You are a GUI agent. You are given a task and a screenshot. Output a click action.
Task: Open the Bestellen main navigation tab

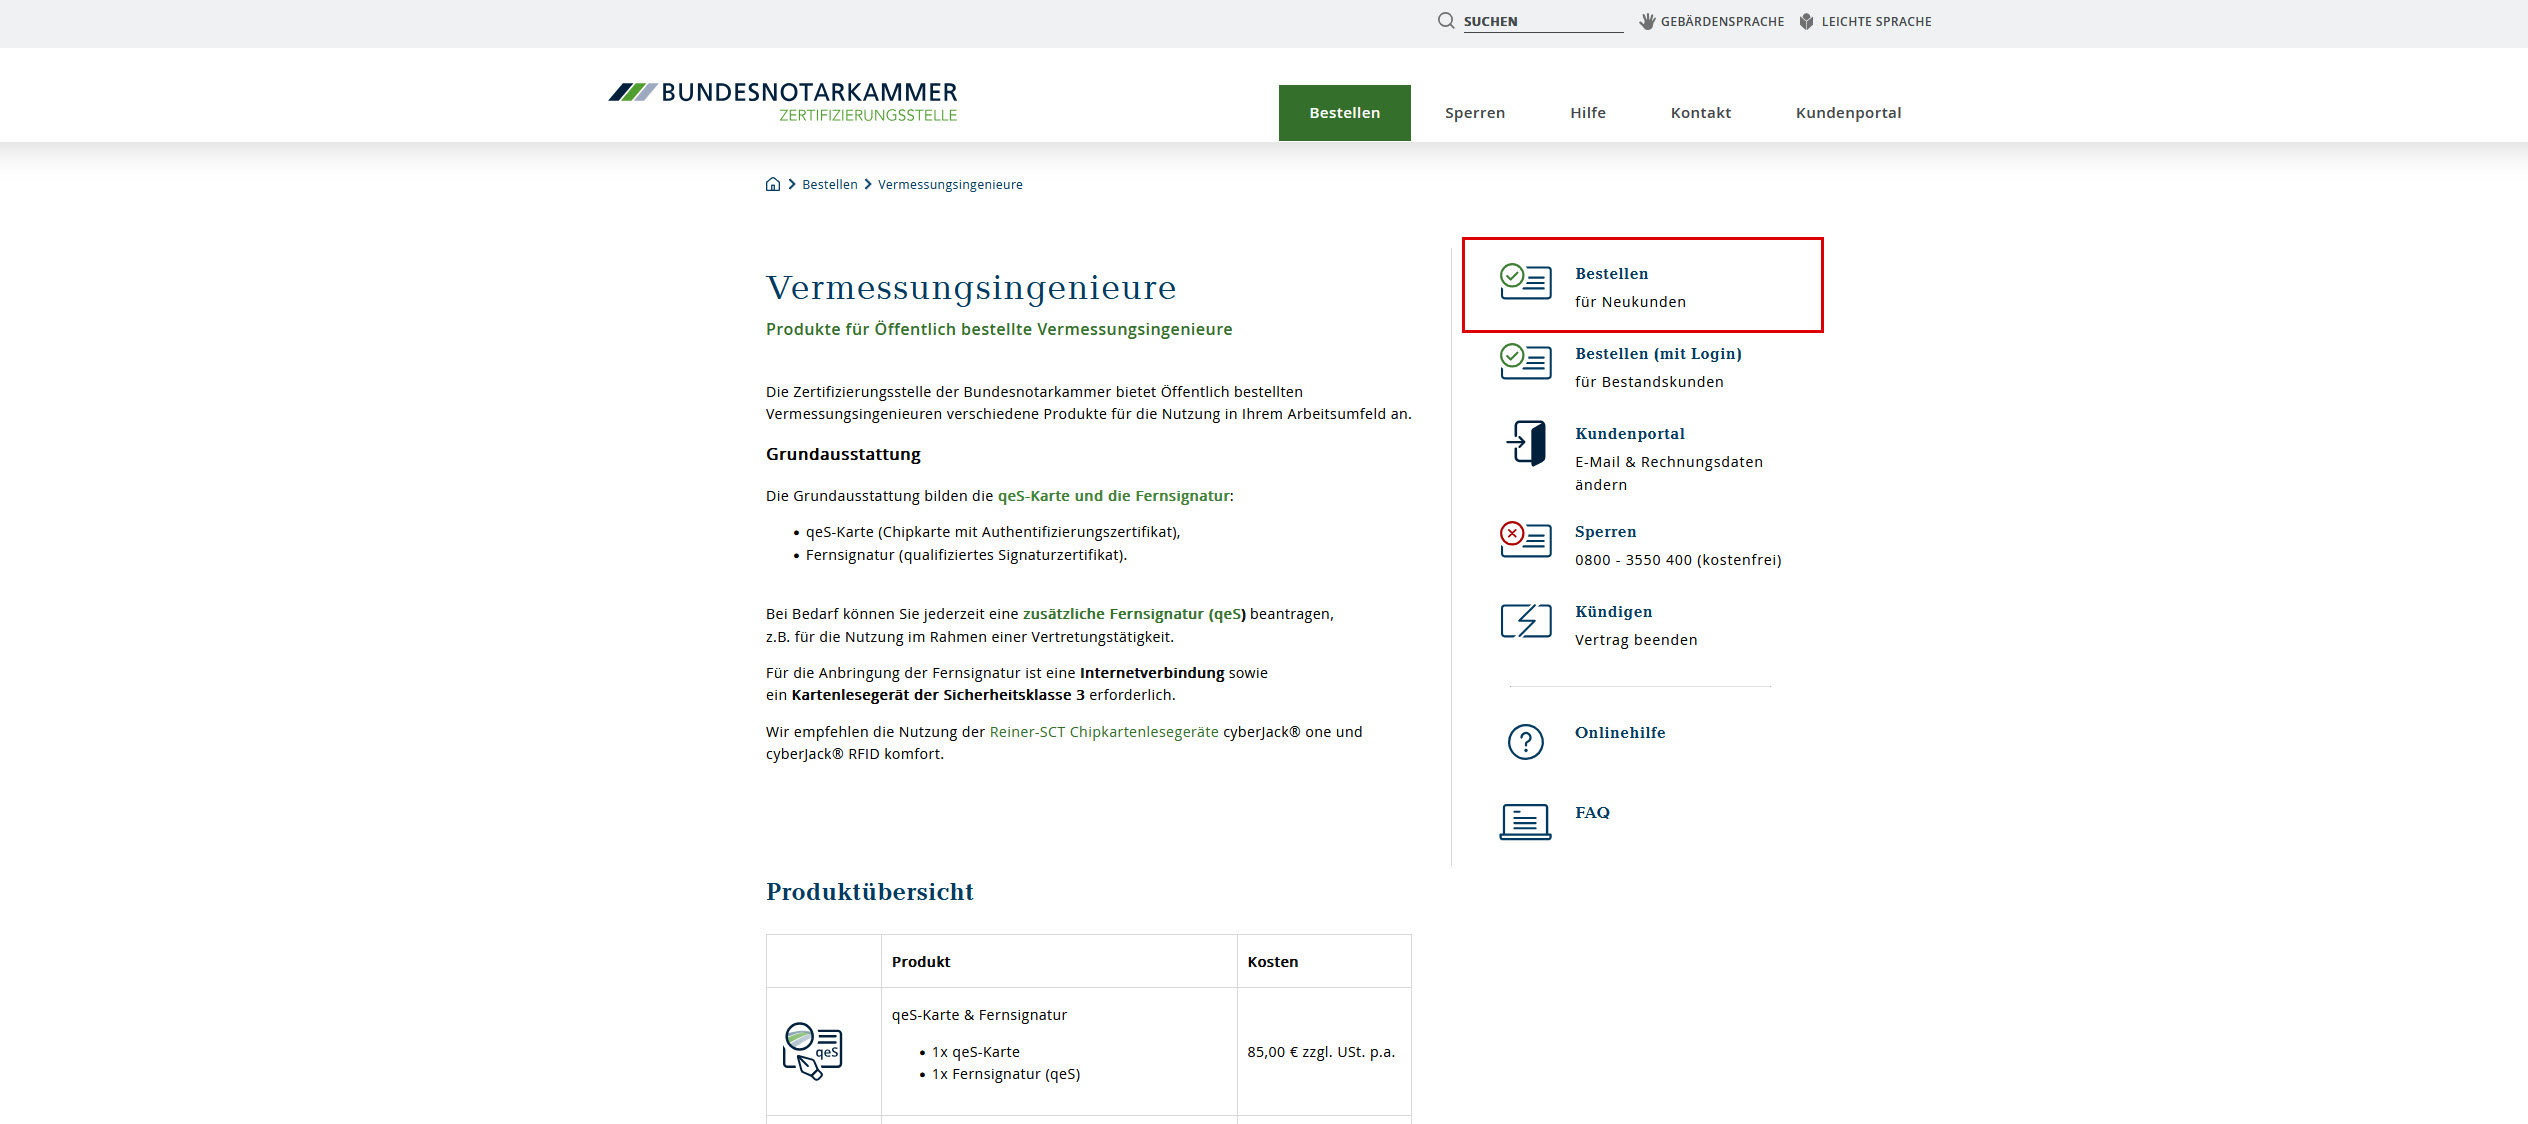coord(1344,113)
